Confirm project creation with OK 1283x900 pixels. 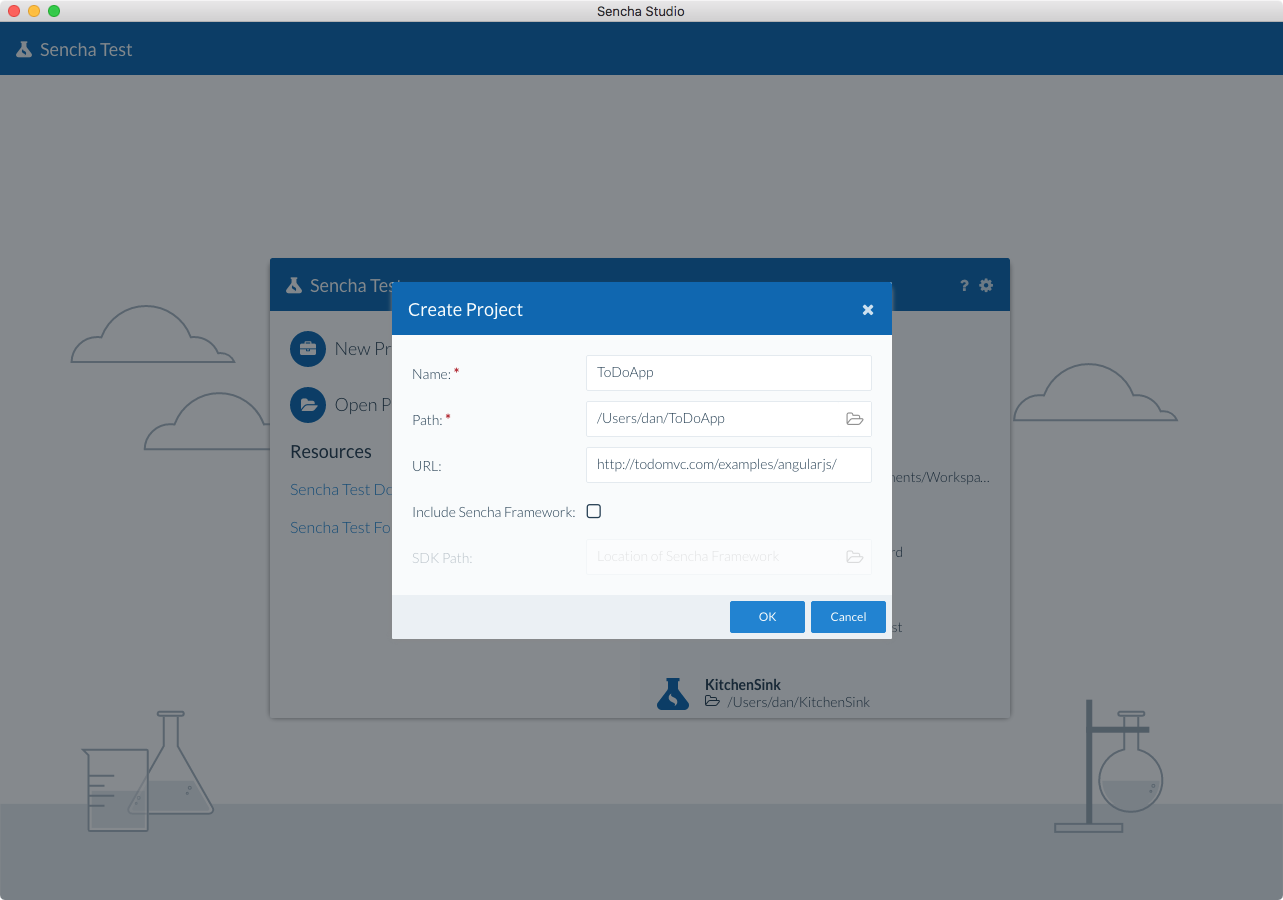(x=767, y=617)
